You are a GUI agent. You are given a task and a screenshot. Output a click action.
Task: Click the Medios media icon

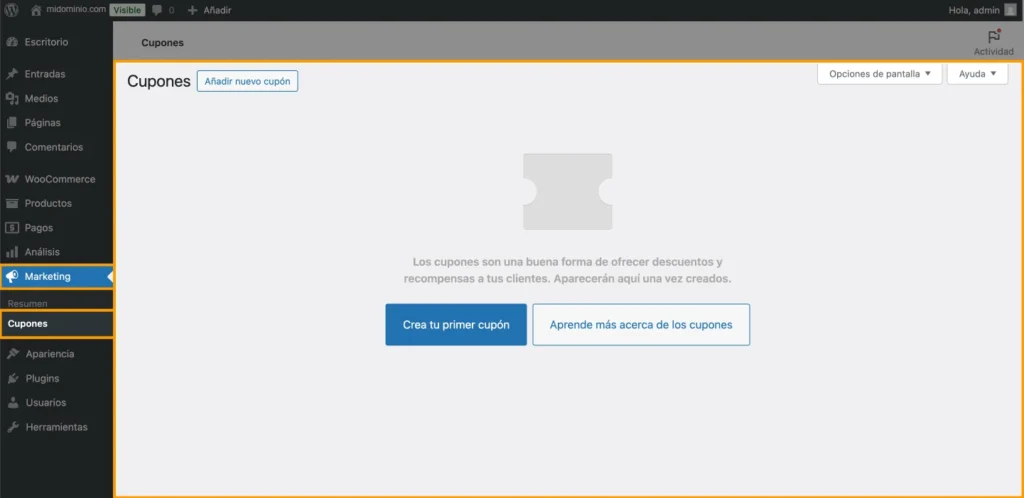click(11, 99)
